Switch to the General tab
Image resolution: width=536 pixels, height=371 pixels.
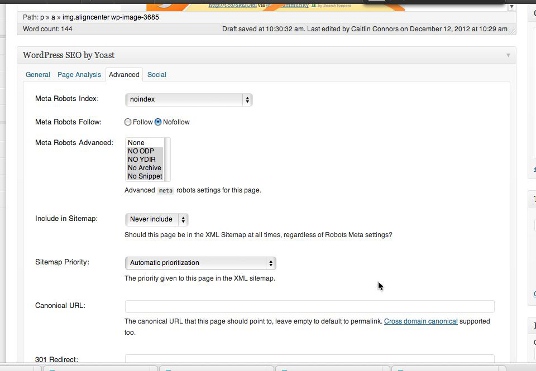(38, 75)
